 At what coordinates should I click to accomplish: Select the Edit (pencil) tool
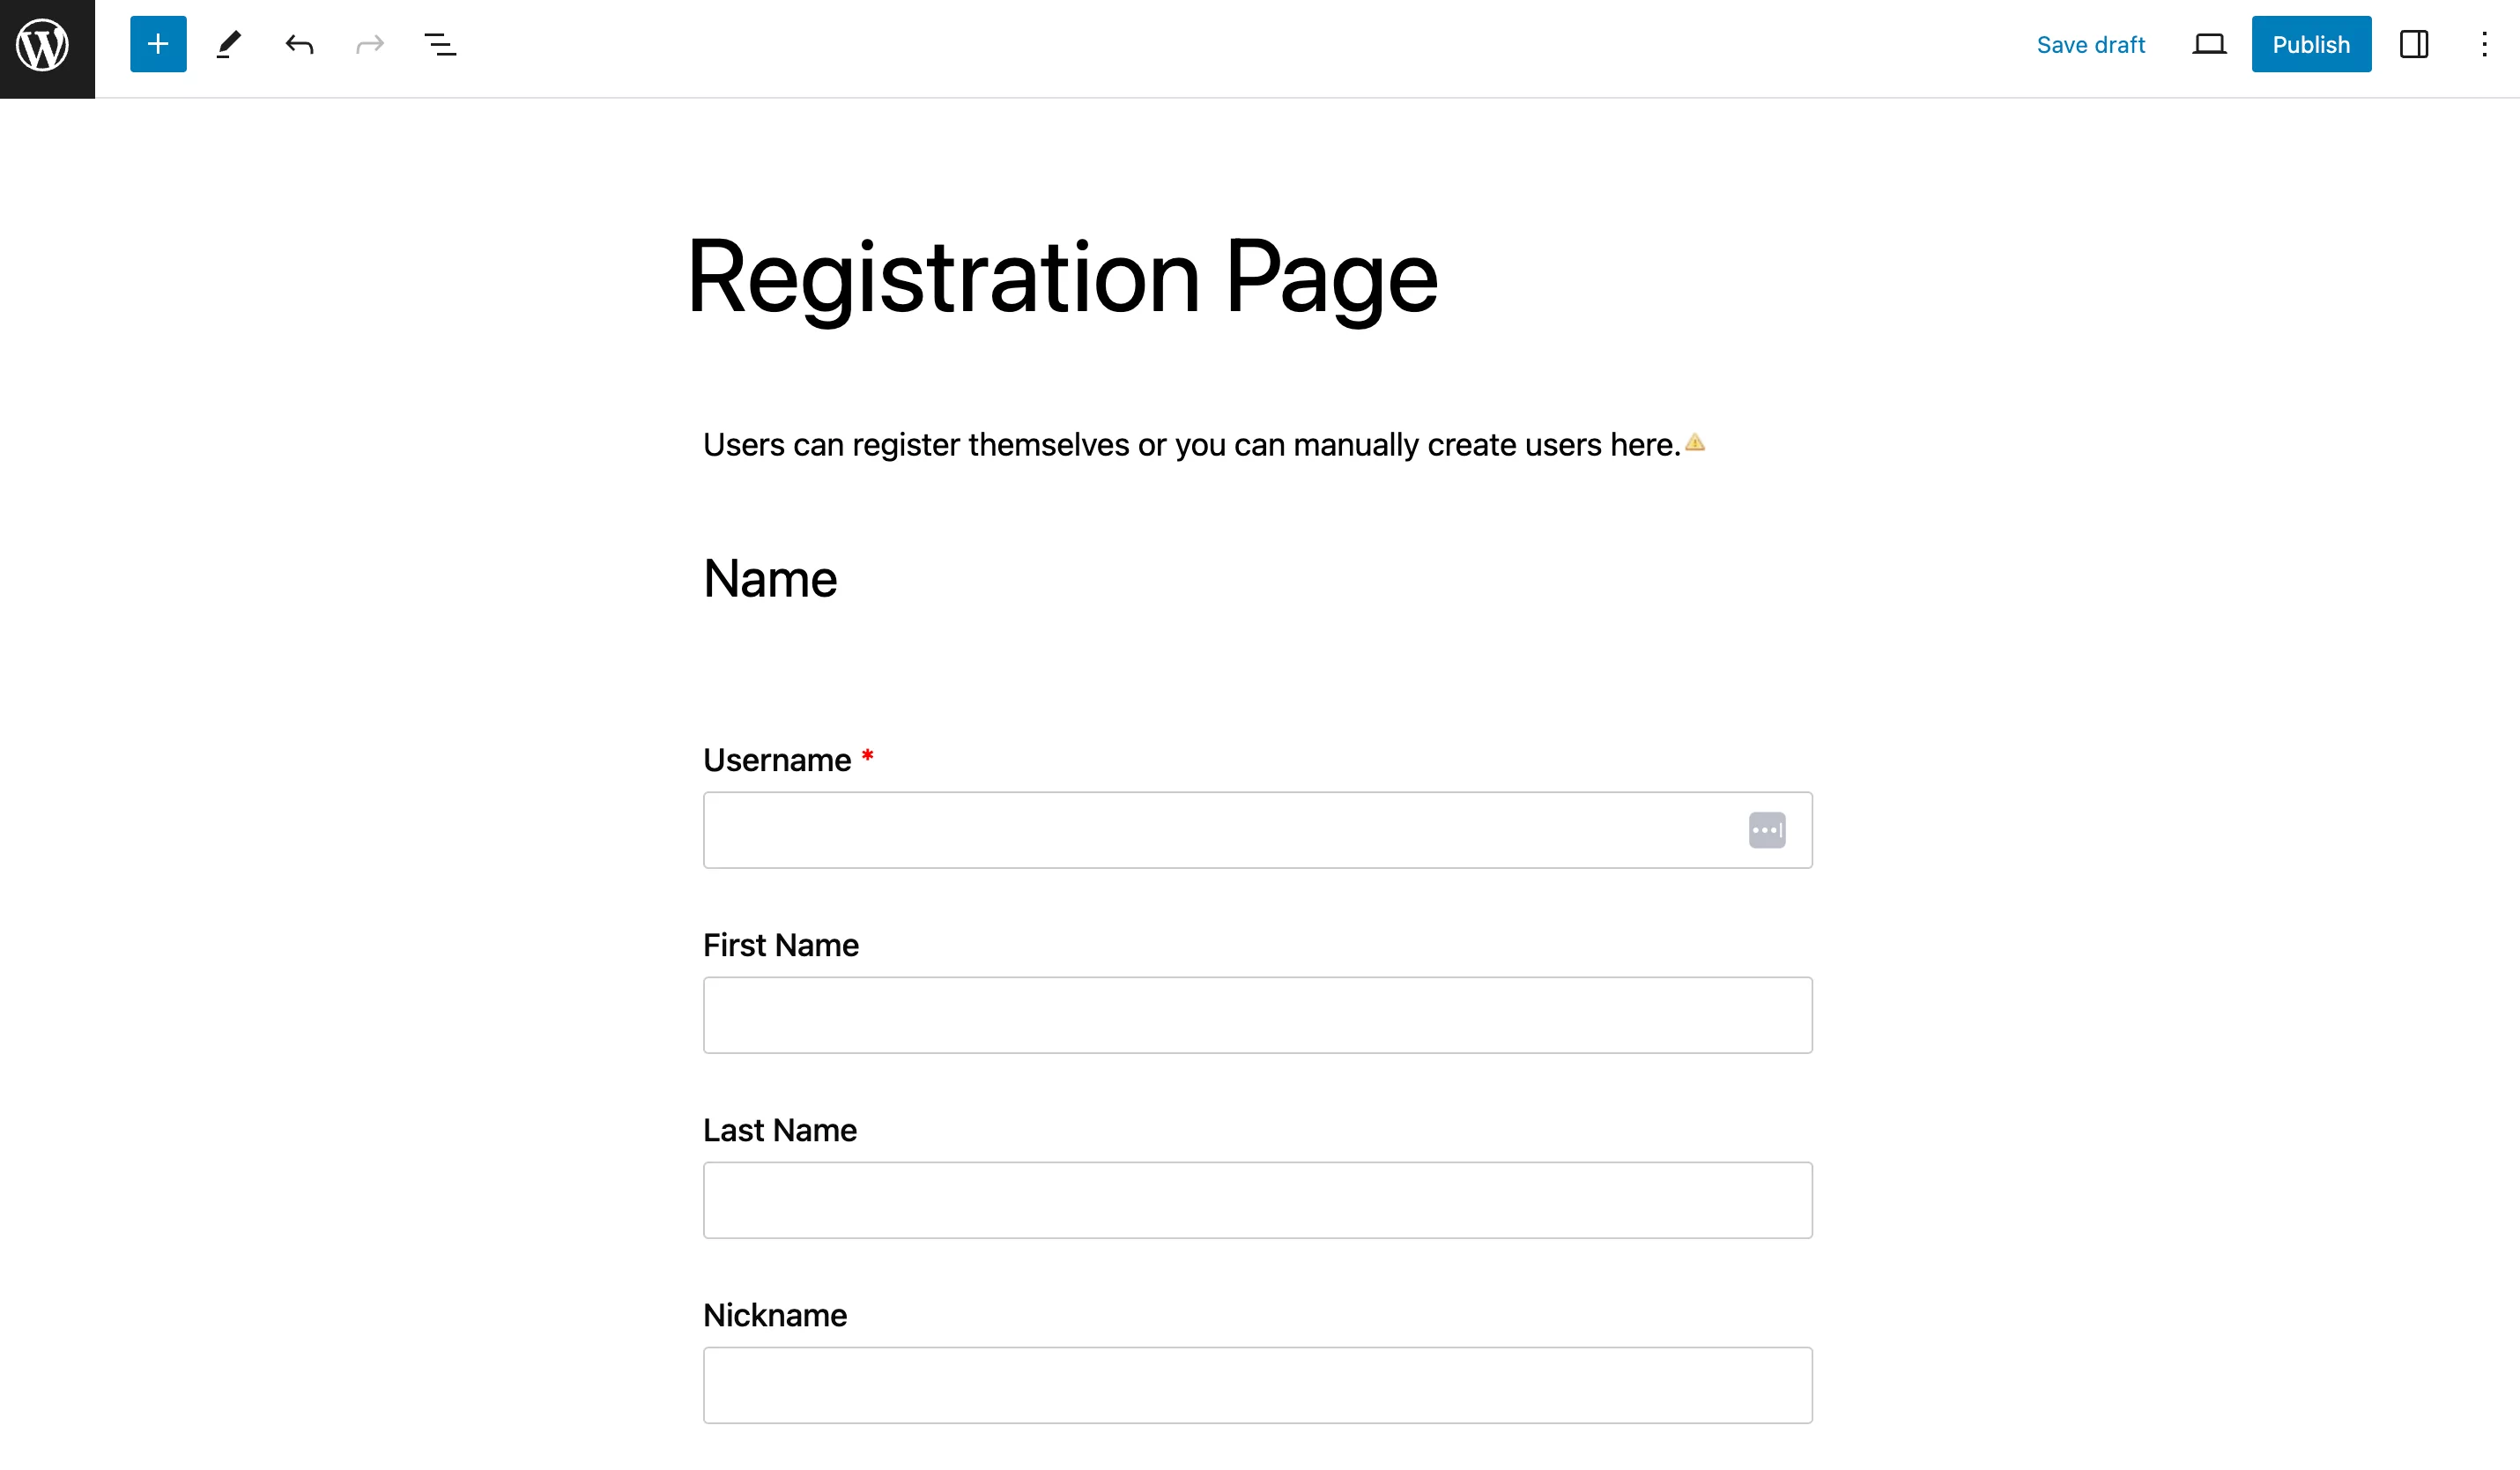click(x=227, y=44)
